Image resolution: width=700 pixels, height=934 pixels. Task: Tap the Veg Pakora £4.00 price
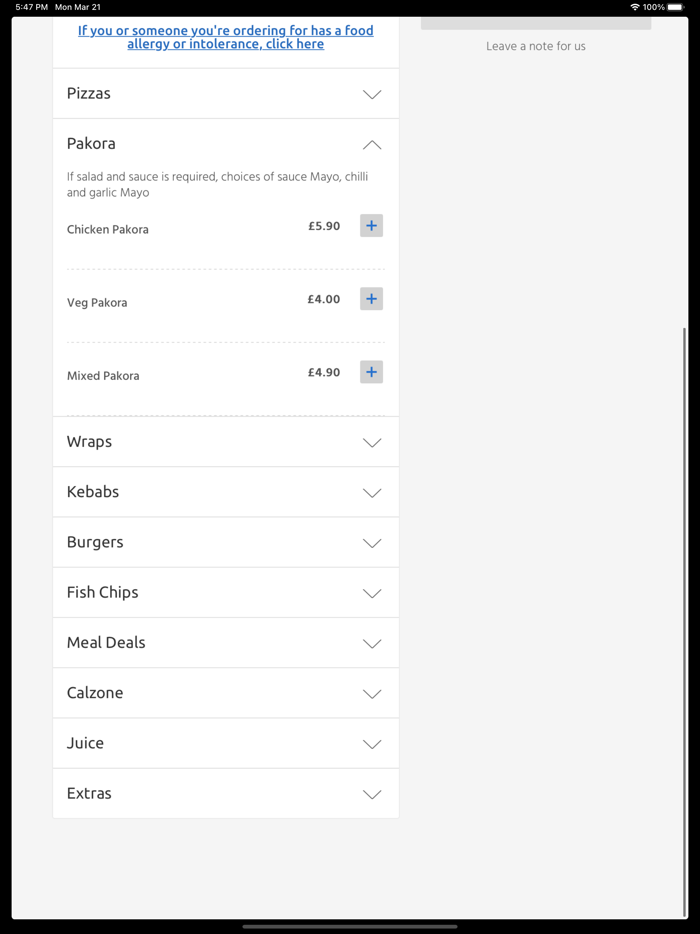click(x=324, y=299)
